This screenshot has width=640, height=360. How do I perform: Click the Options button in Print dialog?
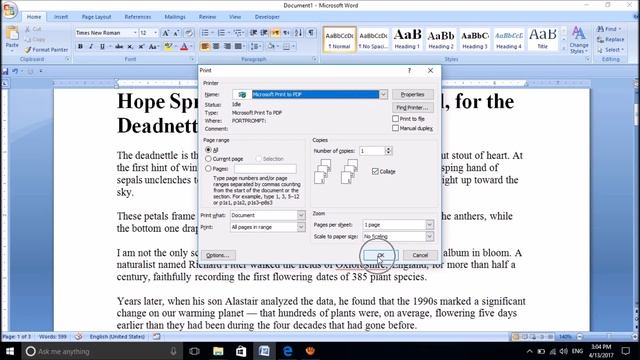click(x=218, y=255)
